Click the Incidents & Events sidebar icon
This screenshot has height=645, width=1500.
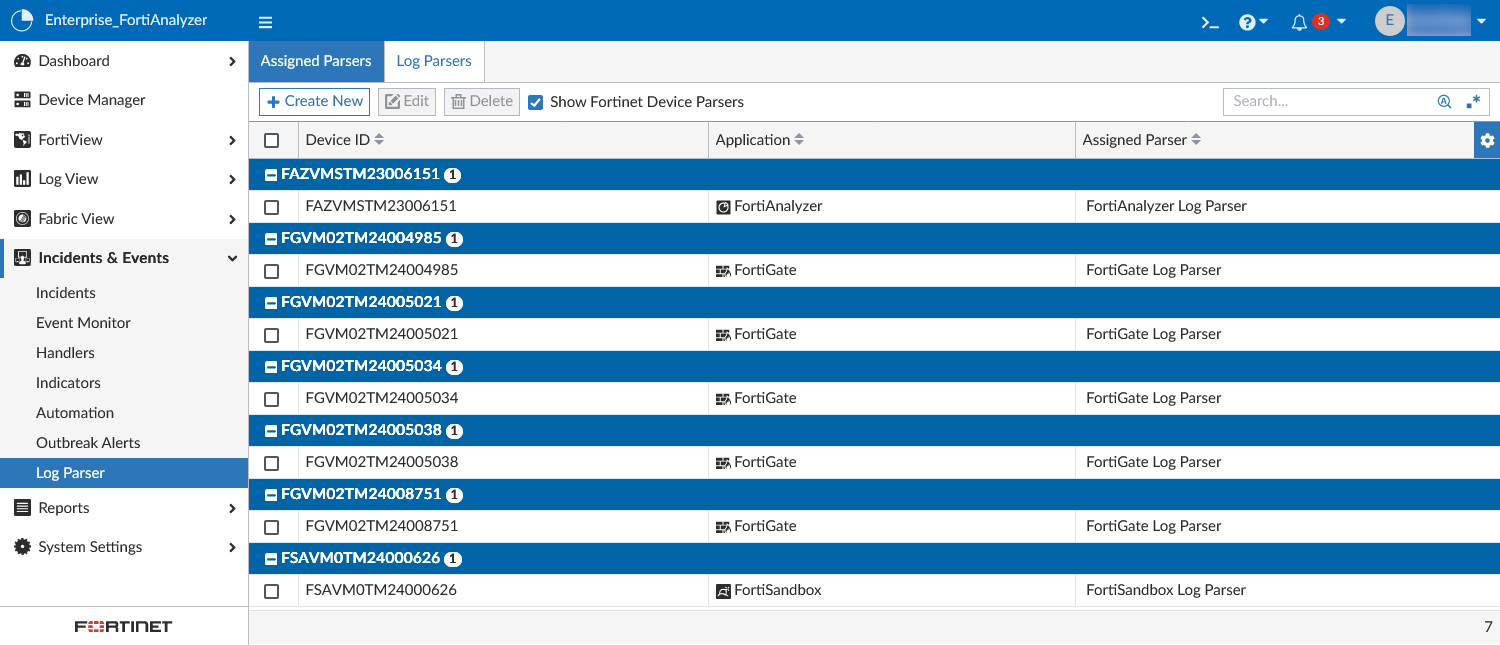click(22, 258)
